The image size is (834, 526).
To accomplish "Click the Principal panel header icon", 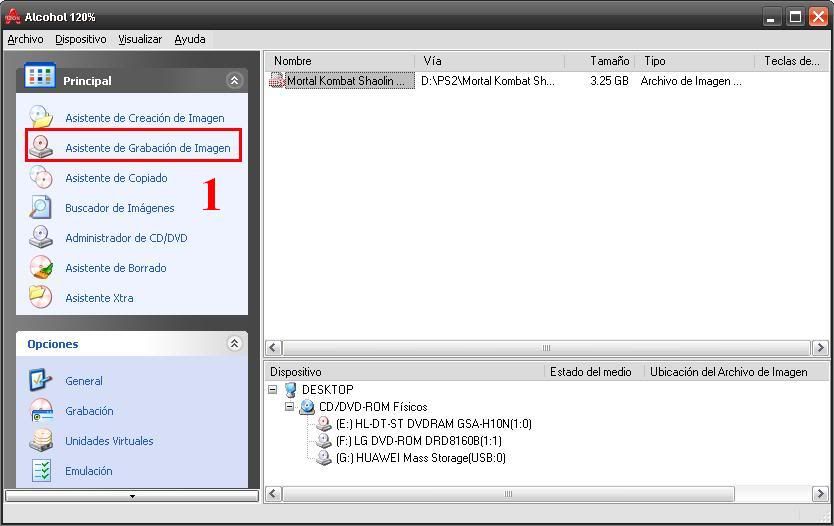I will click(x=40, y=76).
